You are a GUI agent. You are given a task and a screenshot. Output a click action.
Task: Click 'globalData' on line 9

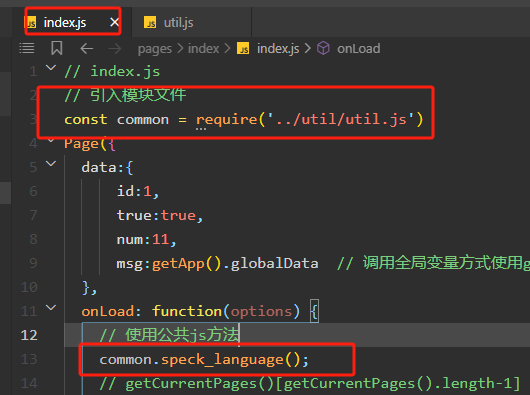(x=274, y=263)
